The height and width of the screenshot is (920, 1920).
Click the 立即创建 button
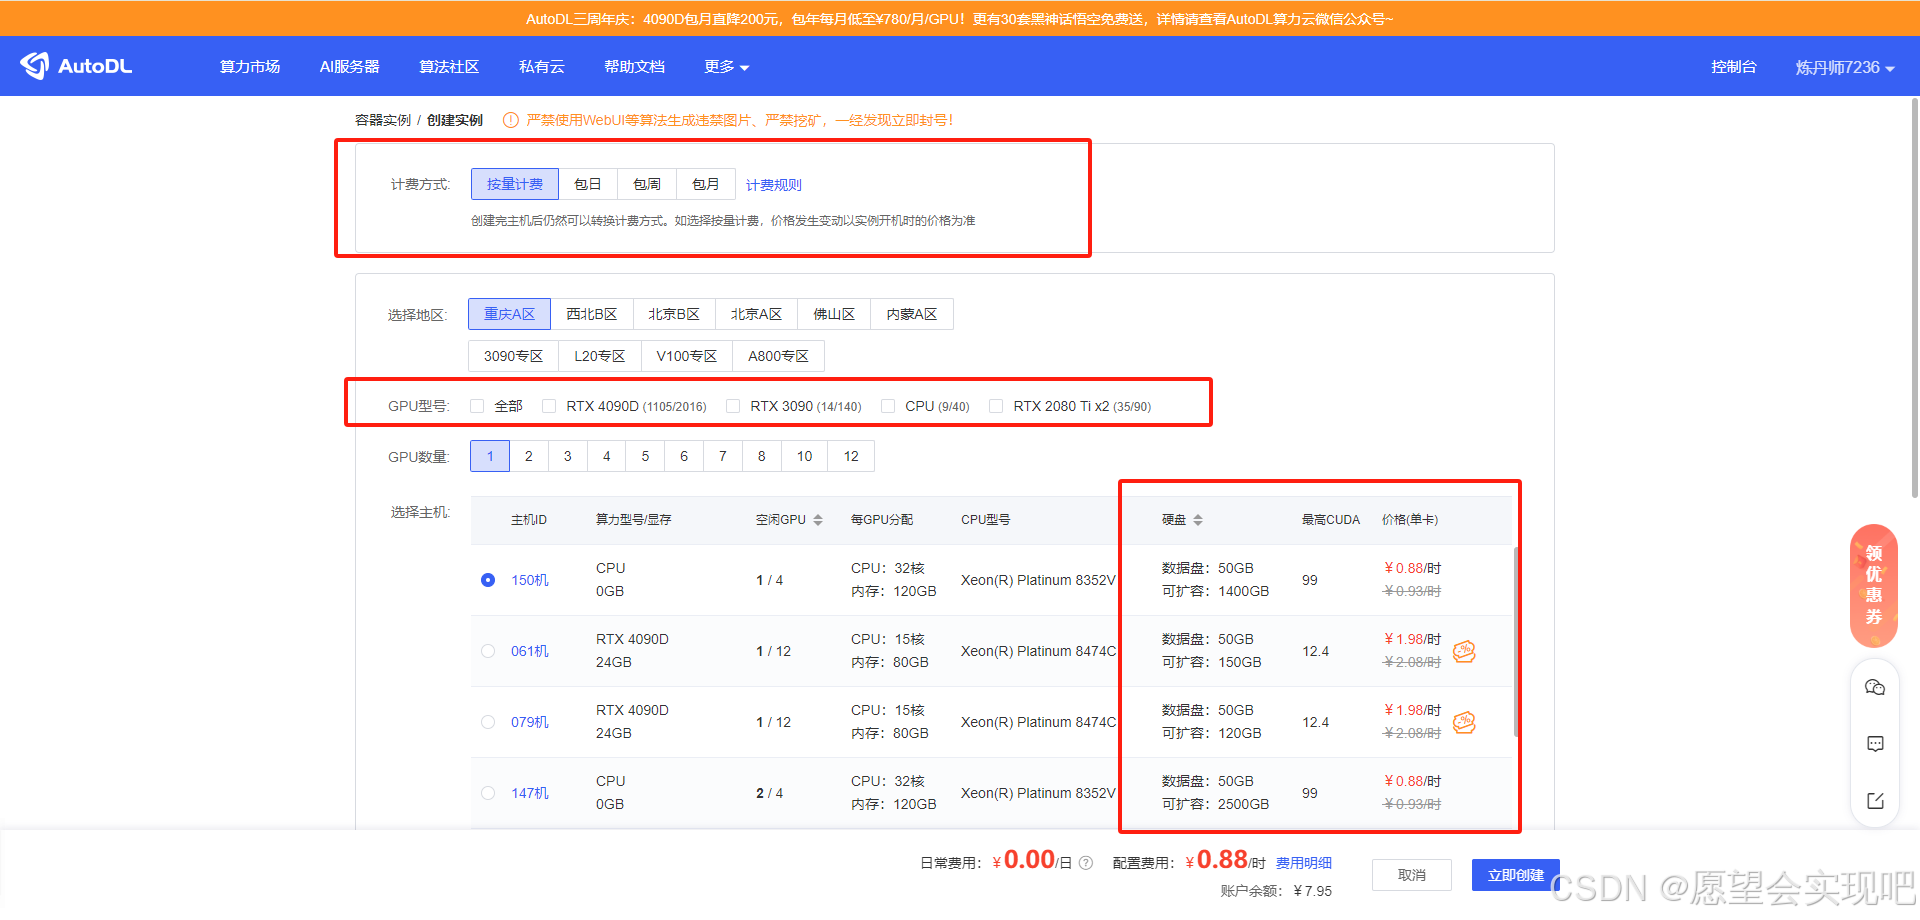[x=1515, y=875]
